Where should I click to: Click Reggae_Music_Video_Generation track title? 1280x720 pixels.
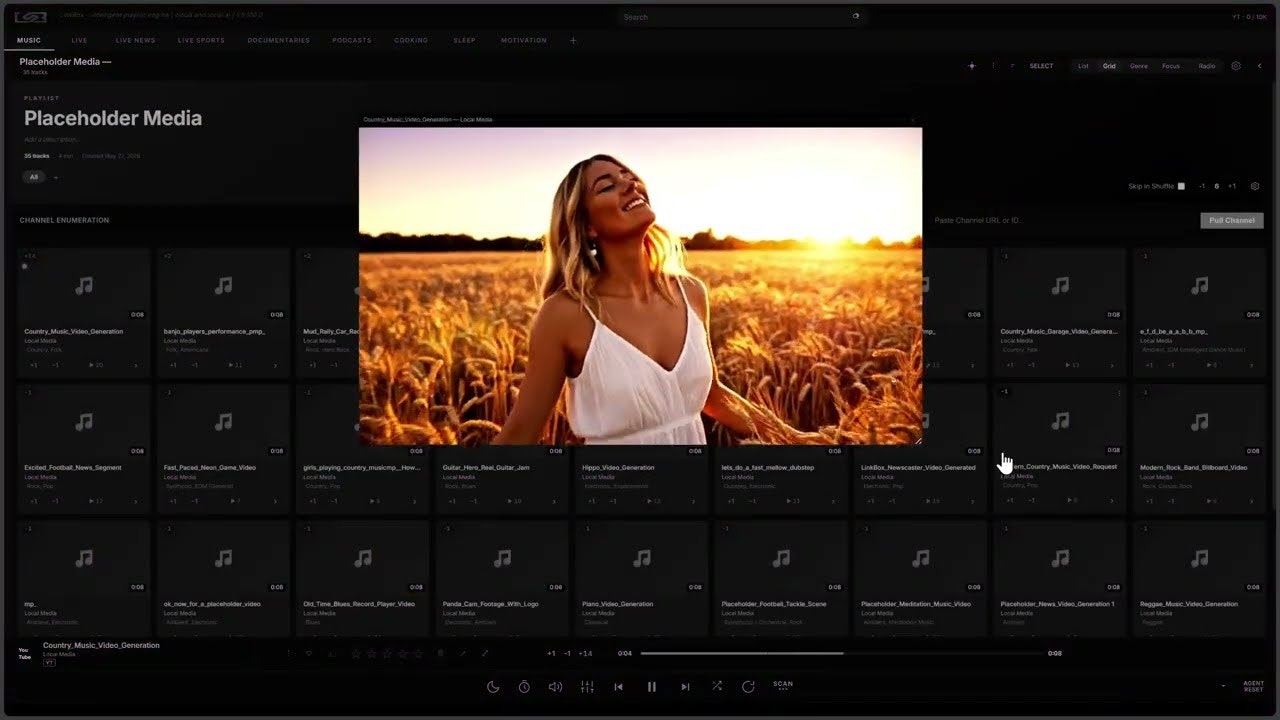point(1189,604)
